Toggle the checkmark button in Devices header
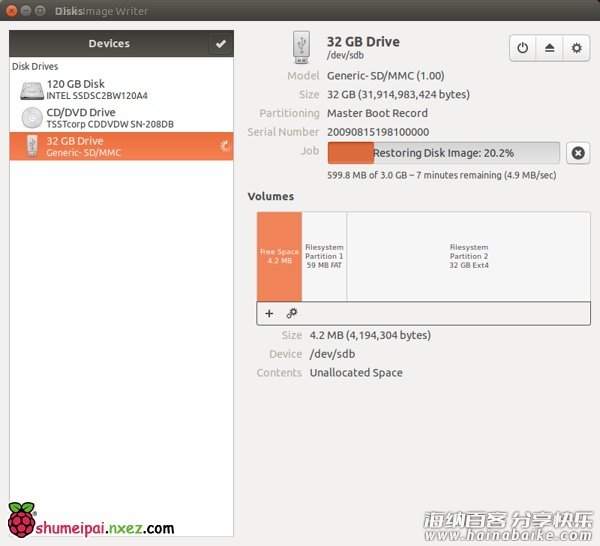Screen dimensions: 600x546 coord(220,43)
